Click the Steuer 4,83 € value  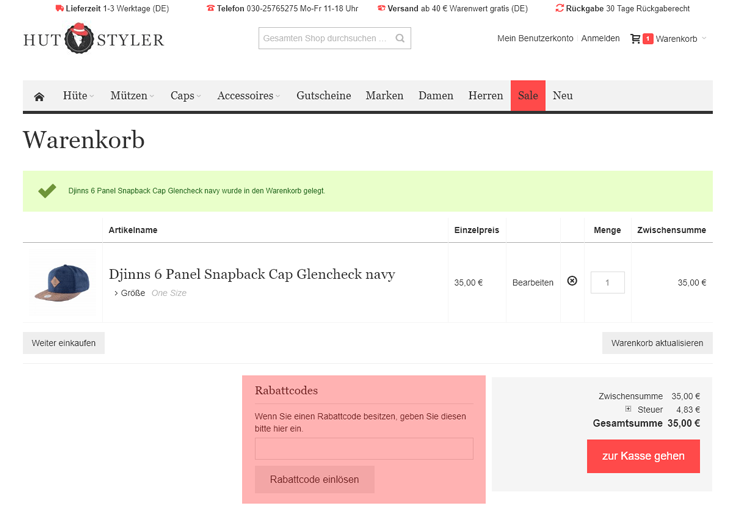click(688, 410)
